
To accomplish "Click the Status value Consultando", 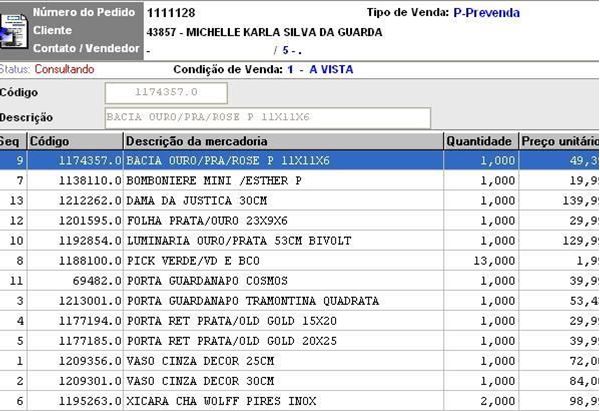I will [x=64, y=69].
